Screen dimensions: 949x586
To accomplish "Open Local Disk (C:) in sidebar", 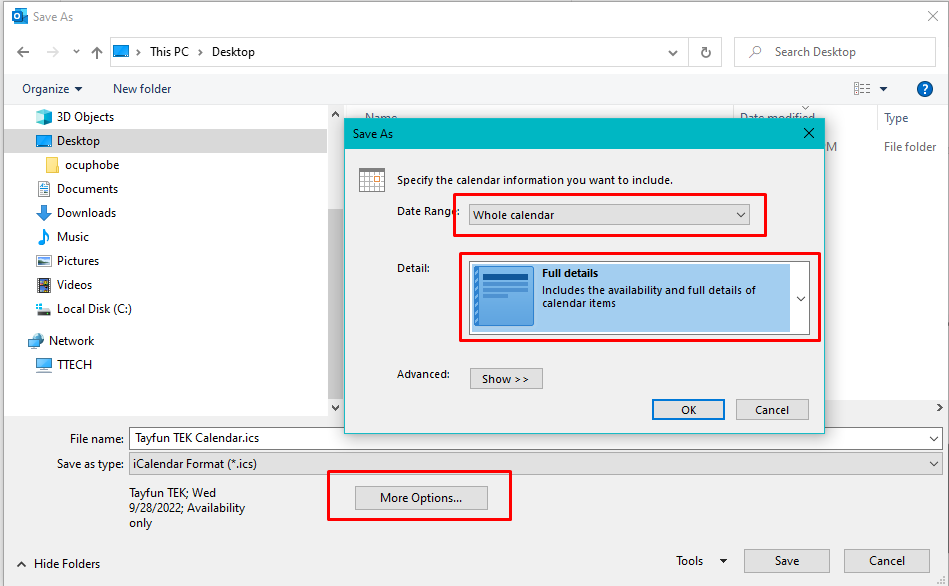I will click(94, 309).
